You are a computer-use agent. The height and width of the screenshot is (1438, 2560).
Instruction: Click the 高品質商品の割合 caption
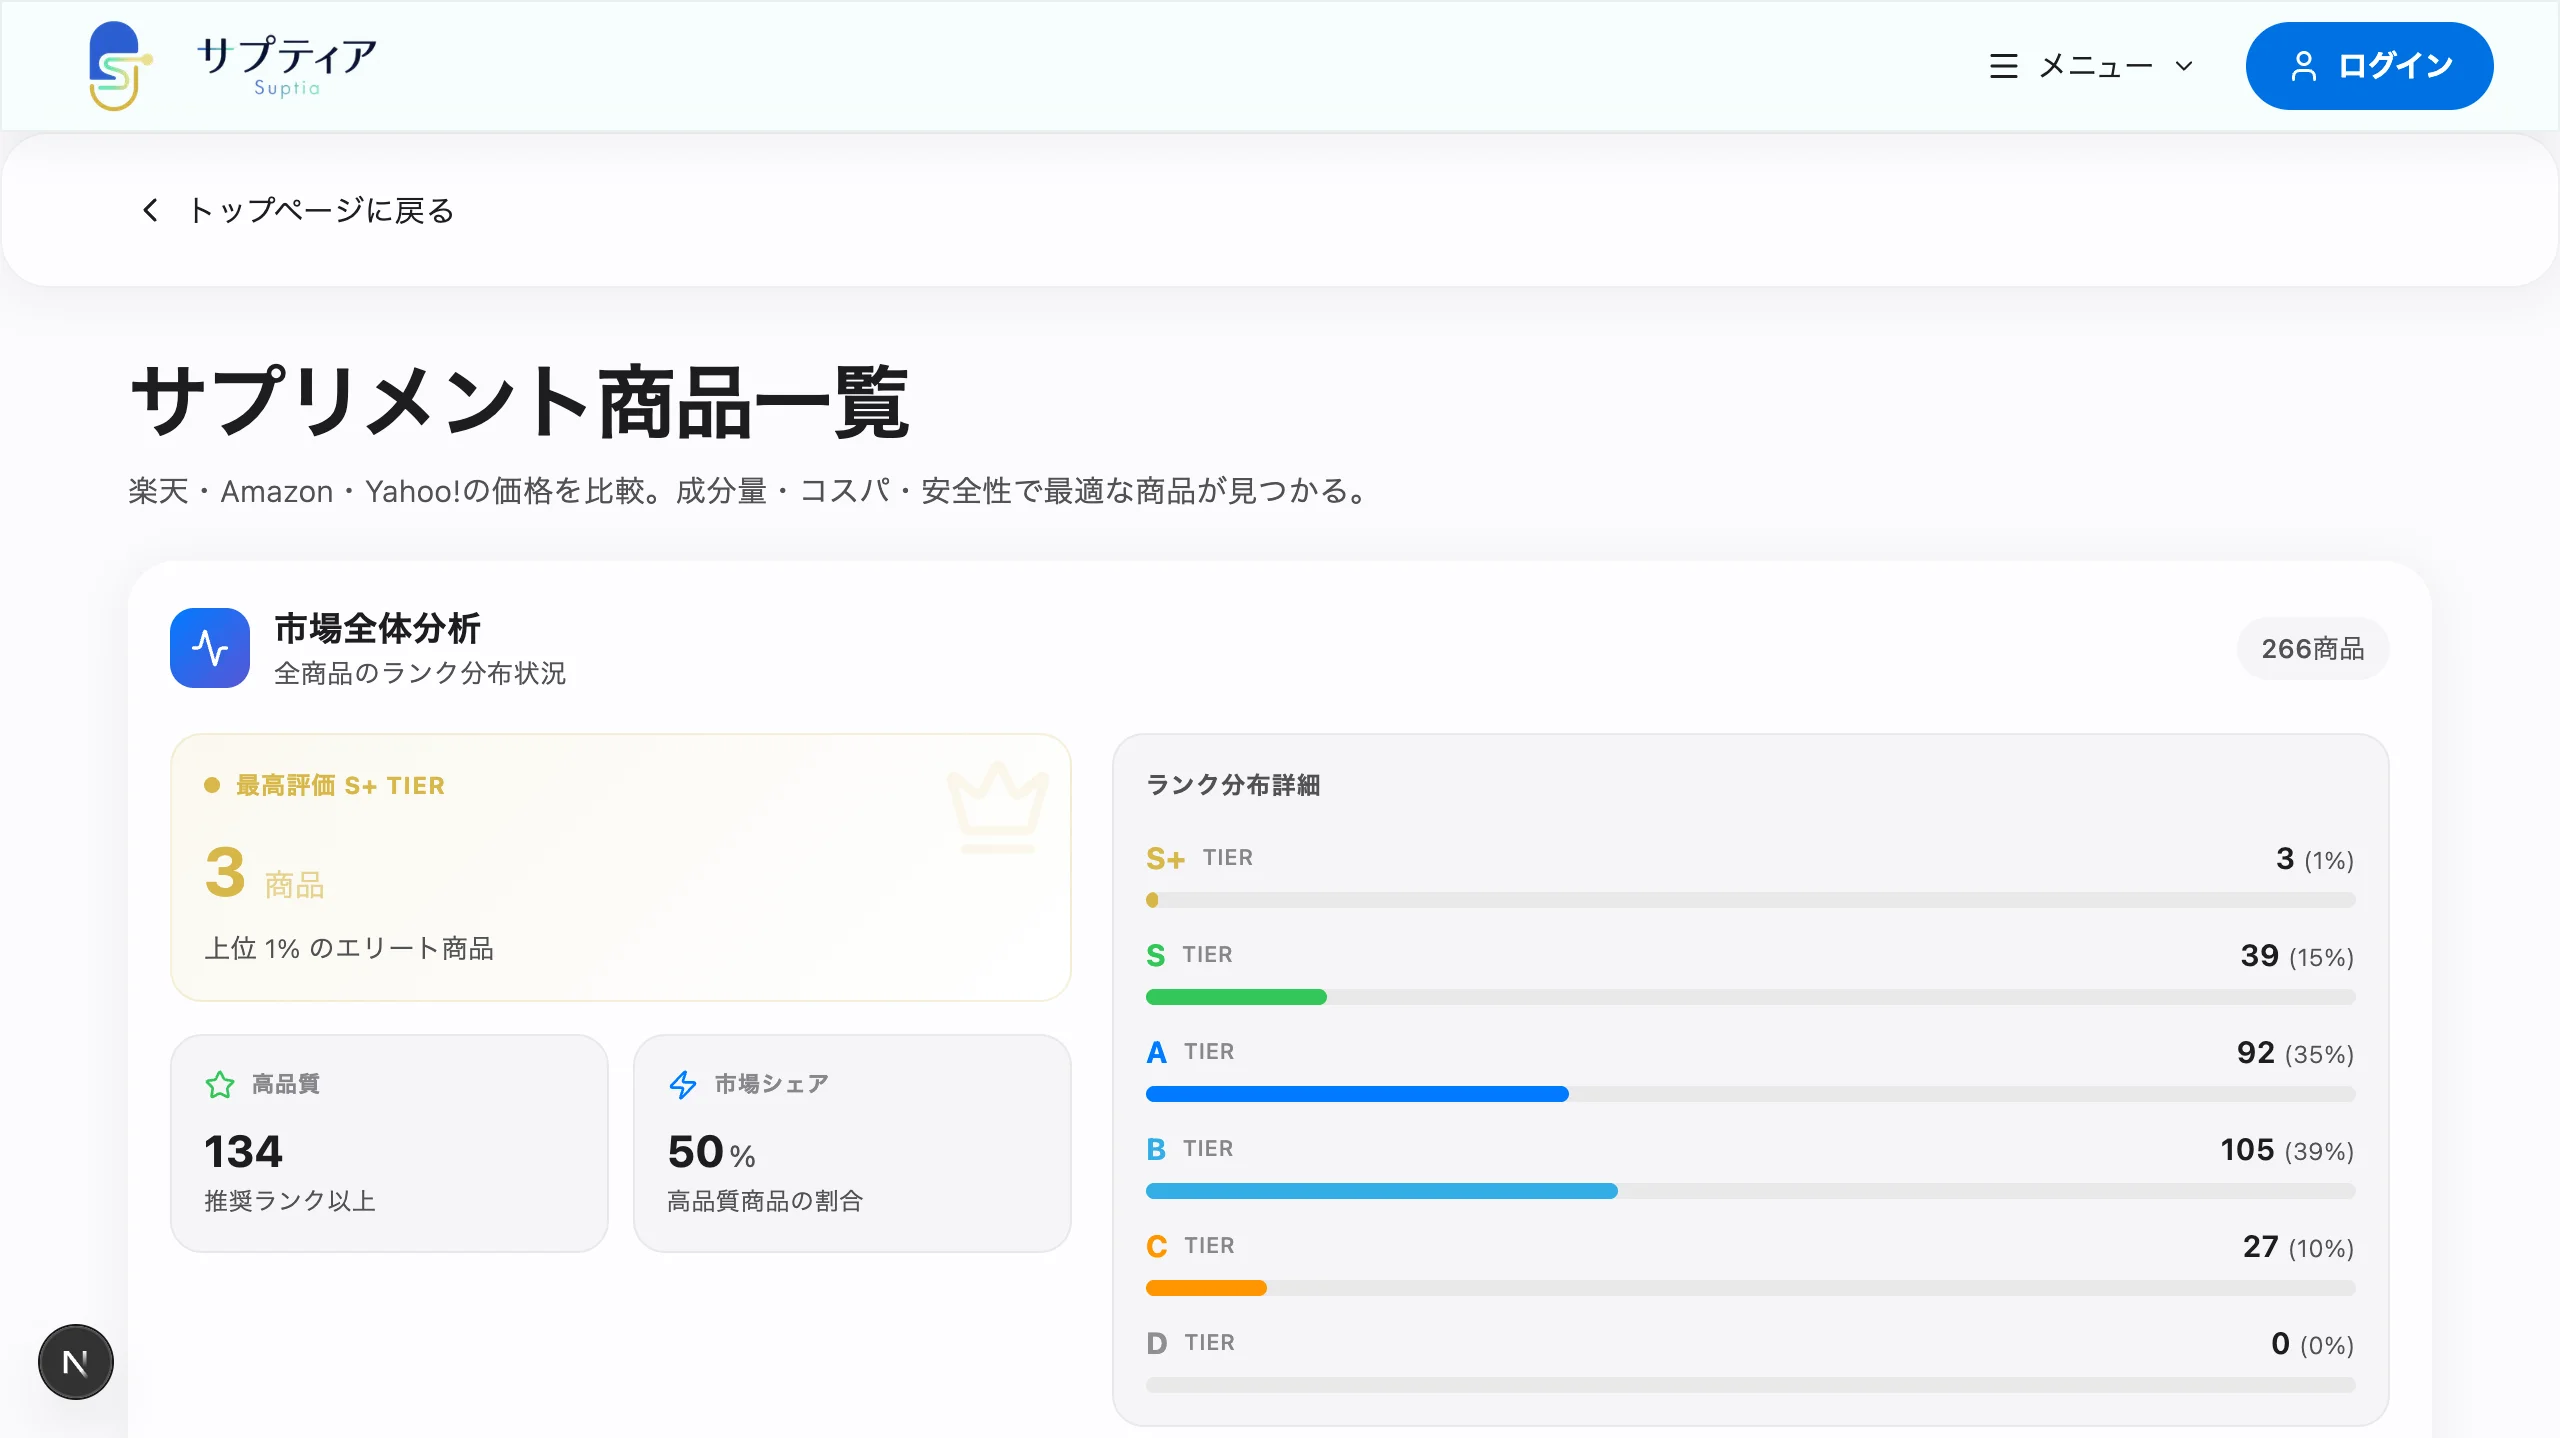point(765,1201)
